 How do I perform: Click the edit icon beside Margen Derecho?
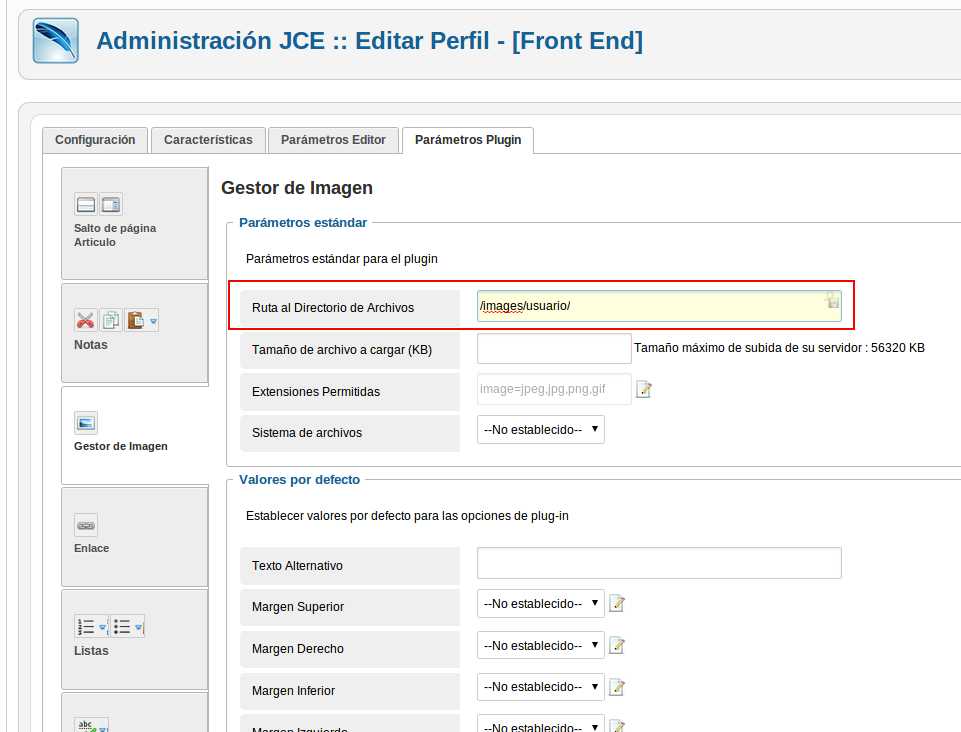click(617, 646)
